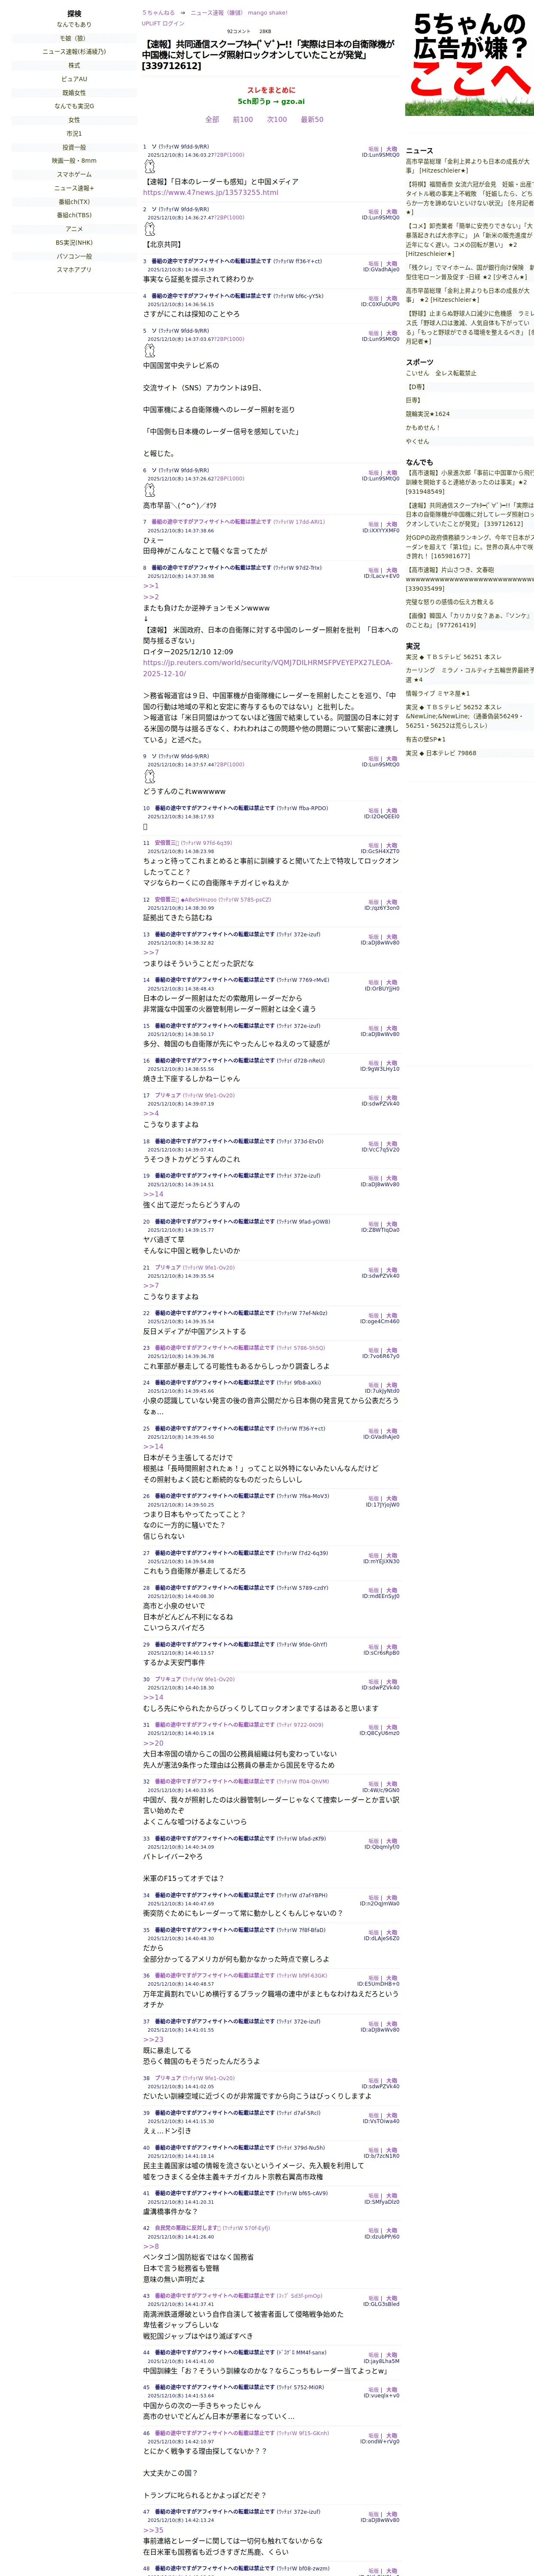
Task: Select パソコン一般 board in sidebar
Action: [x=74, y=256]
